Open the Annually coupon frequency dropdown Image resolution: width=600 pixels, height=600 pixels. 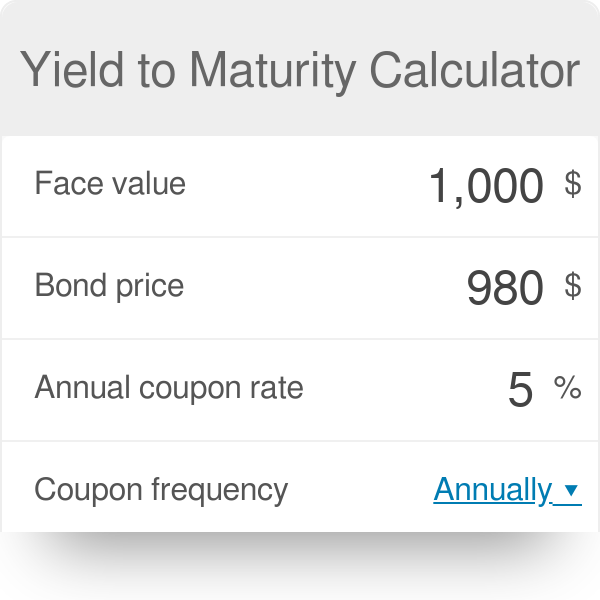(492, 489)
